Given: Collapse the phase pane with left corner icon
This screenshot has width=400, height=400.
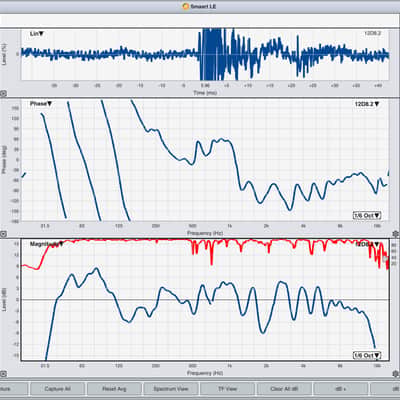Looking at the screenshot, I should (3, 234).
